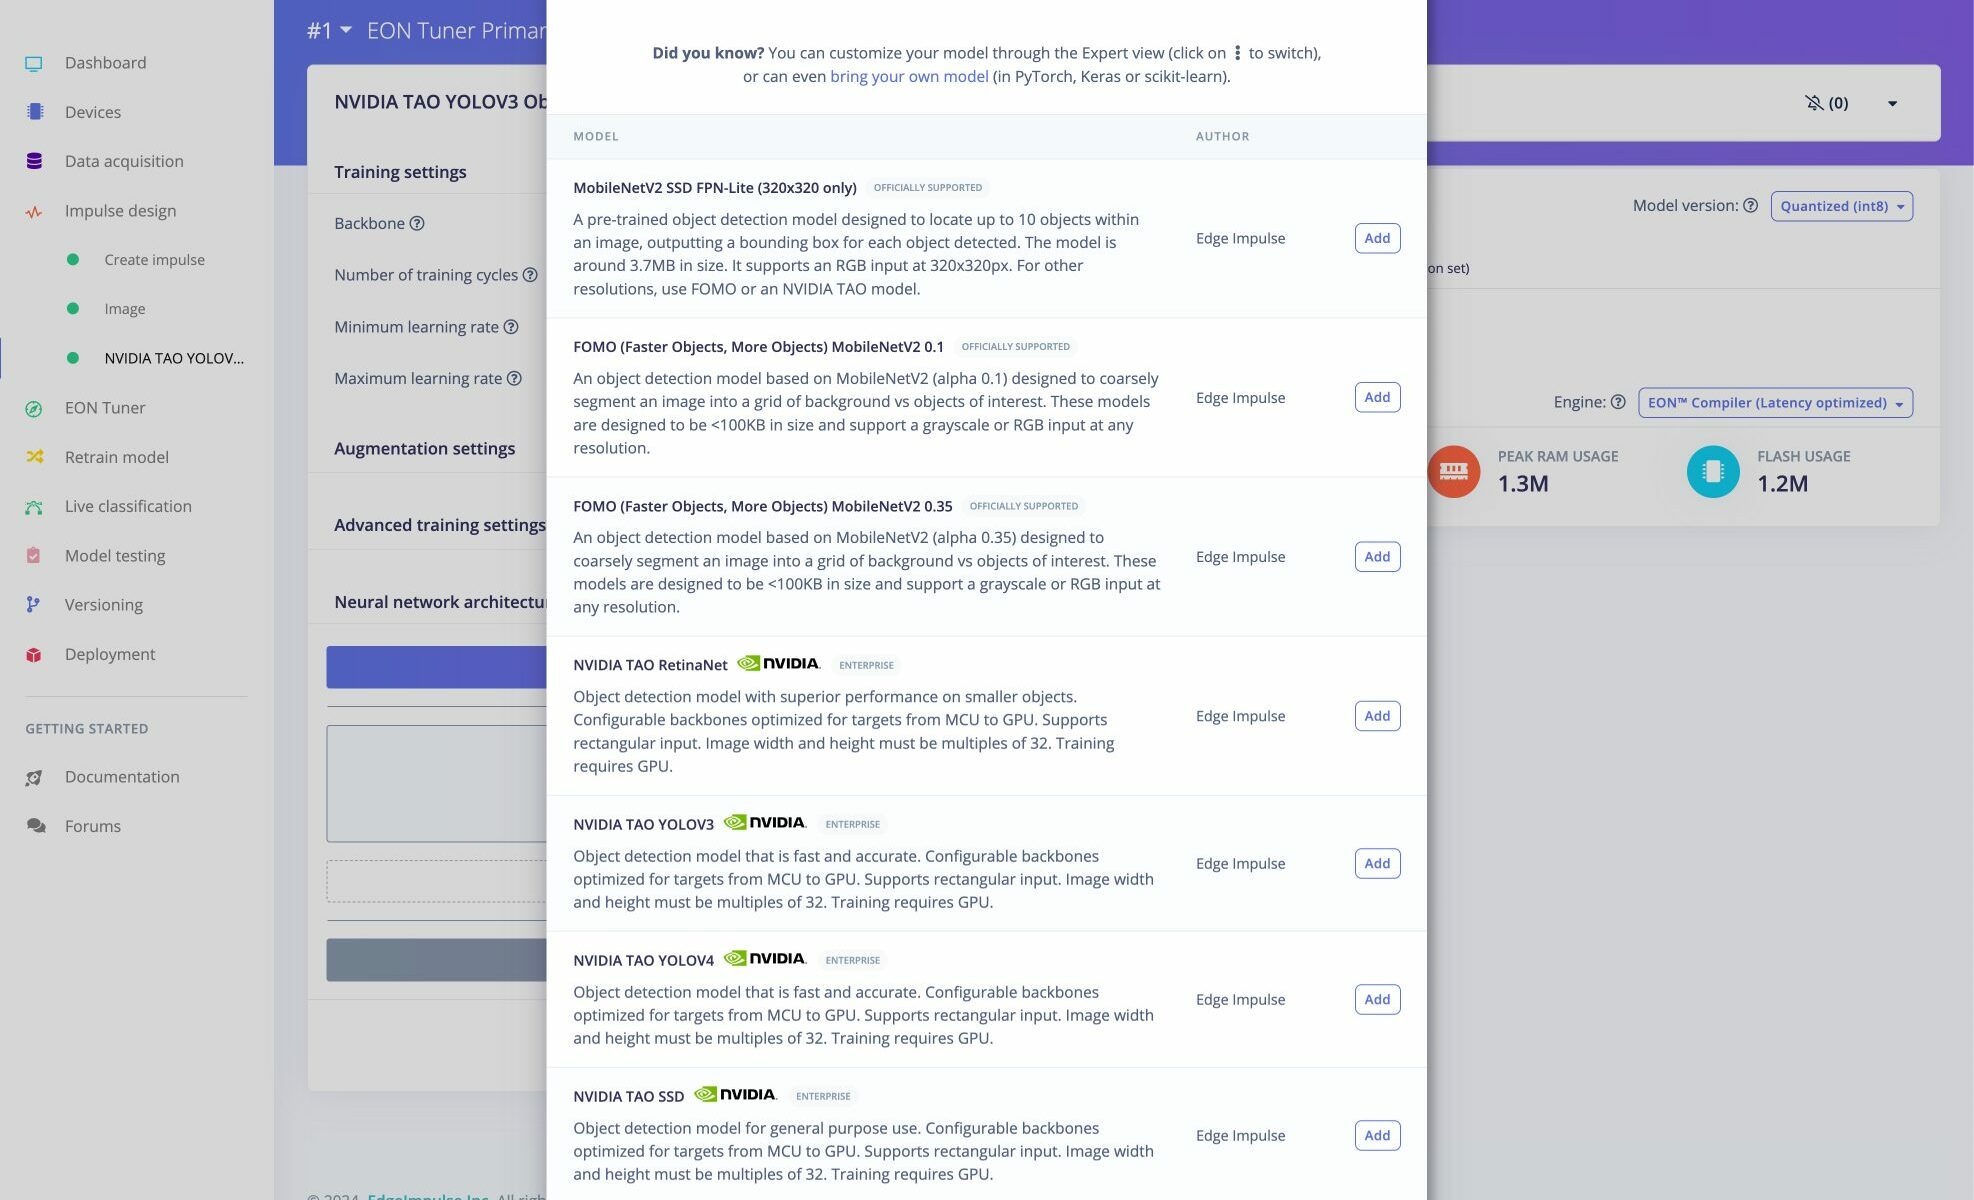Open the Model version Quantized (int8) dropdown
Screen dimensions: 1974x1200
pos(1841,206)
